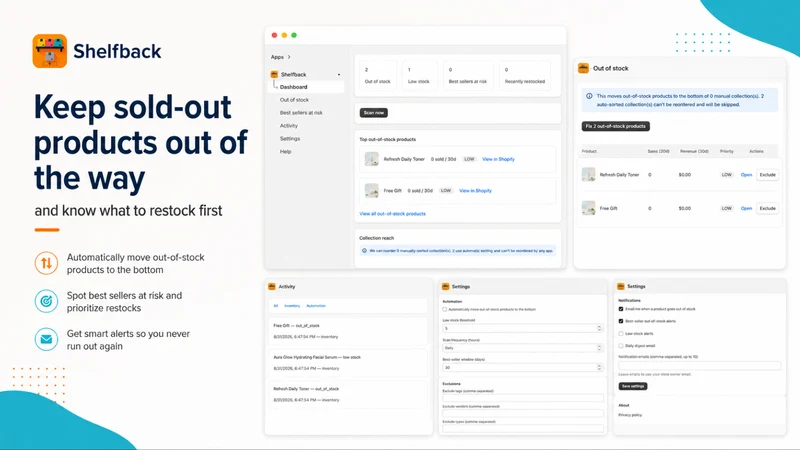800x450 pixels.
Task: Enable automatically move out-of-stock products checkbox
Action: [x=445, y=309]
